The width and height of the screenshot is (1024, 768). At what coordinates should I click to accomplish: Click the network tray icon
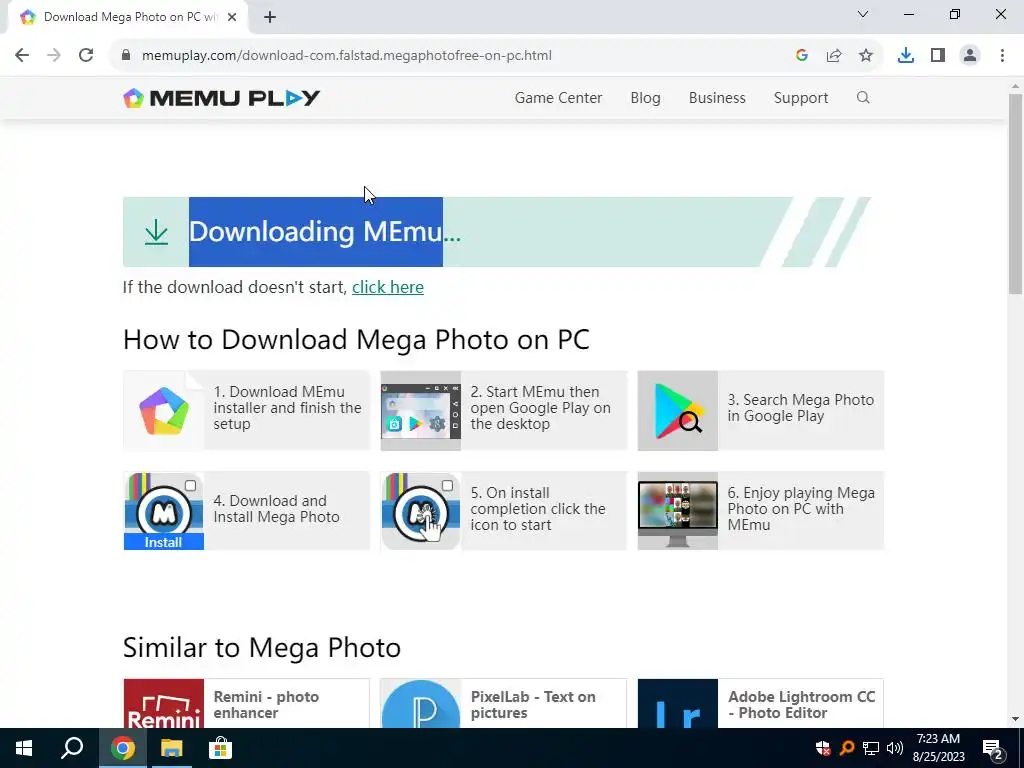(871, 748)
